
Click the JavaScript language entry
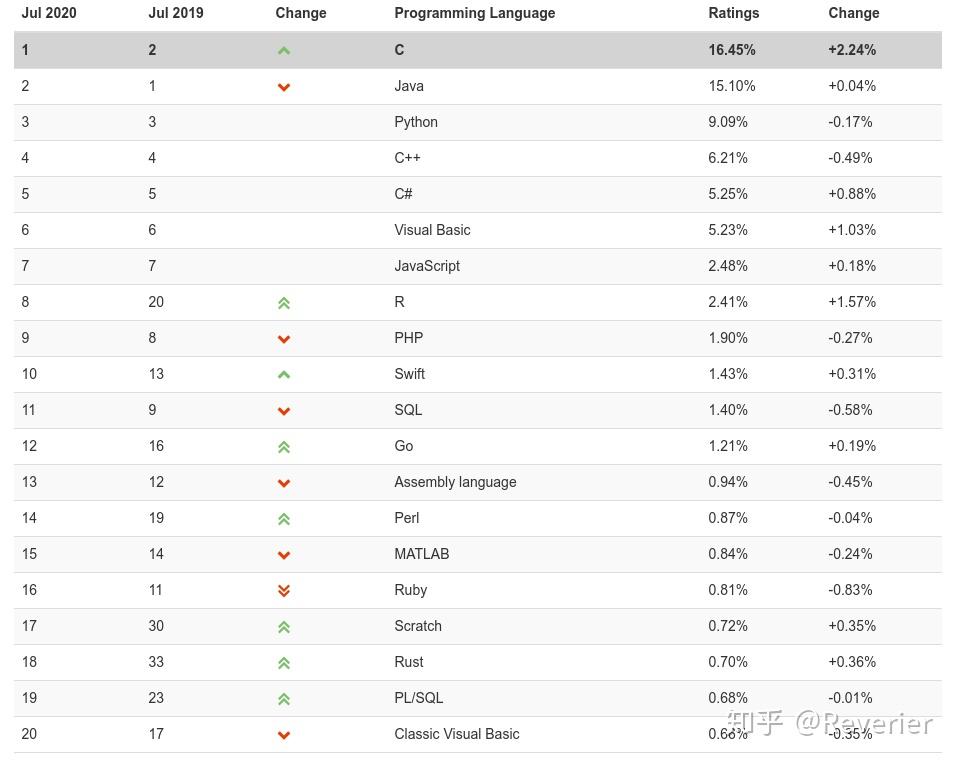pos(427,266)
